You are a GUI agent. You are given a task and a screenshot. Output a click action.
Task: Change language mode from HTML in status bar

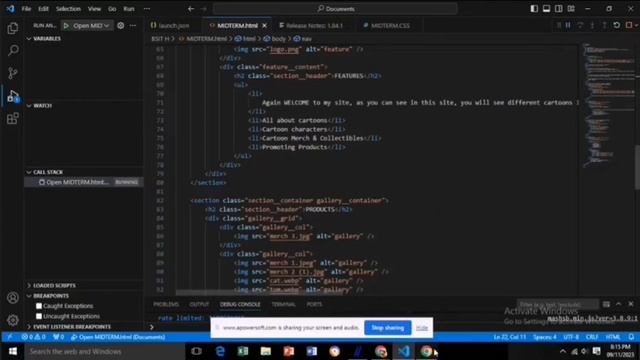coord(613,337)
